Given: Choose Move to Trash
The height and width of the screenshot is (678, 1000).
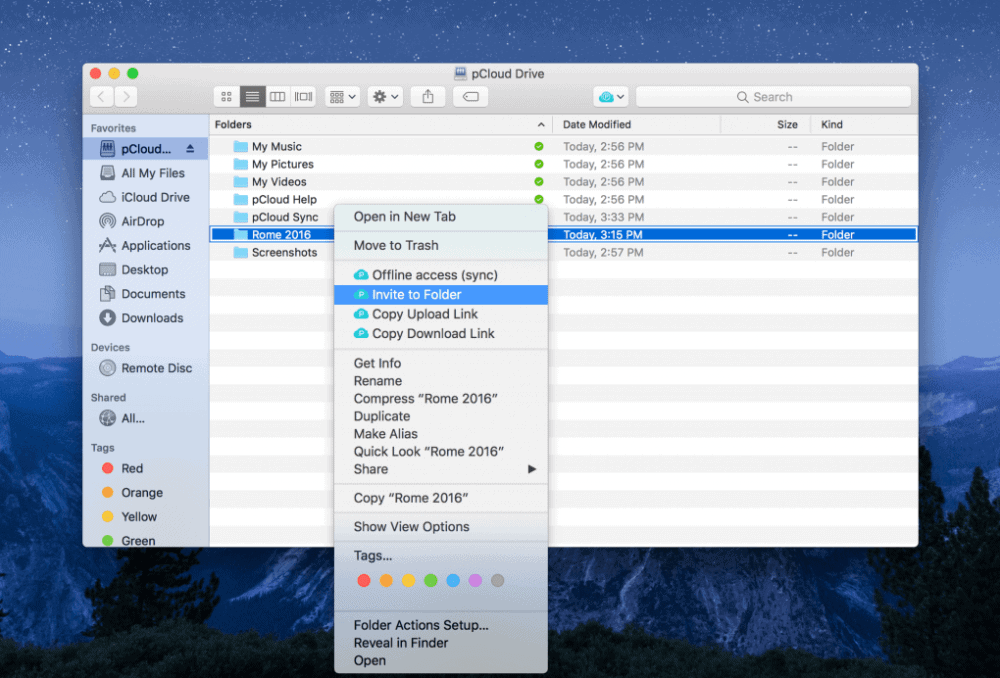Looking at the screenshot, I should [x=441, y=246].
